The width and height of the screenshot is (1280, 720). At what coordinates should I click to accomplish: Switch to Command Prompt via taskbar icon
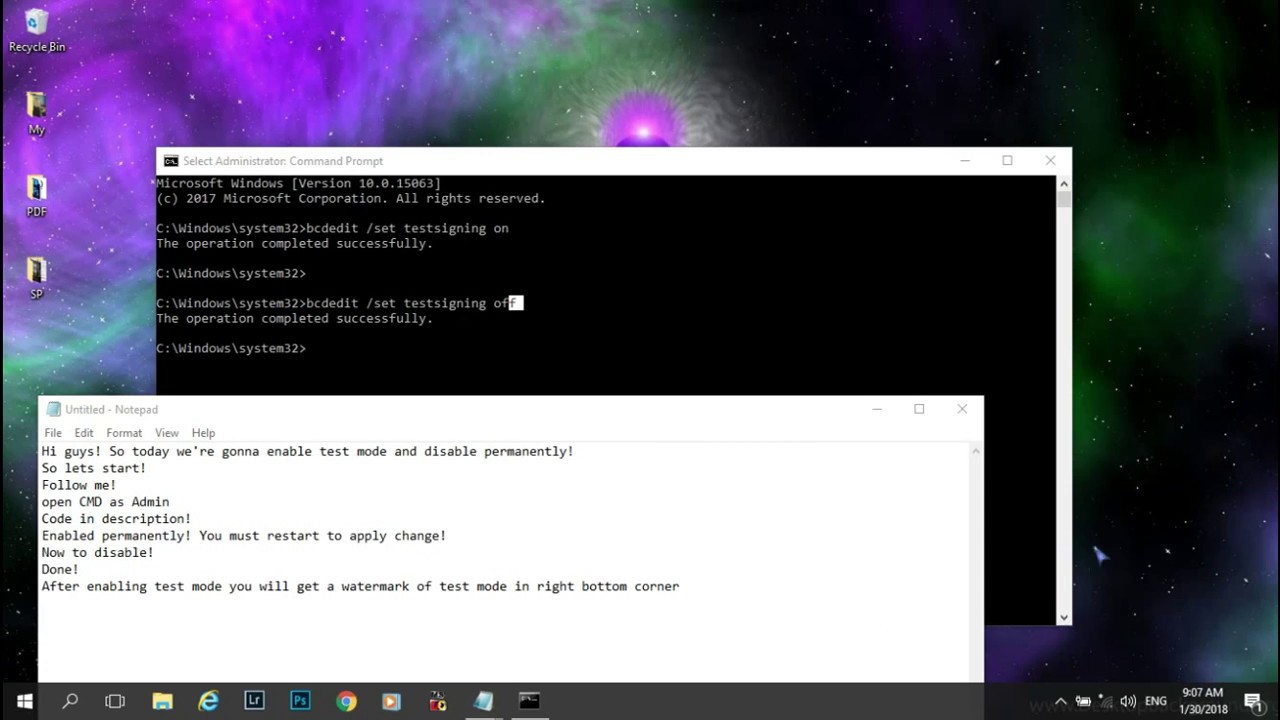tap(529, 701)
